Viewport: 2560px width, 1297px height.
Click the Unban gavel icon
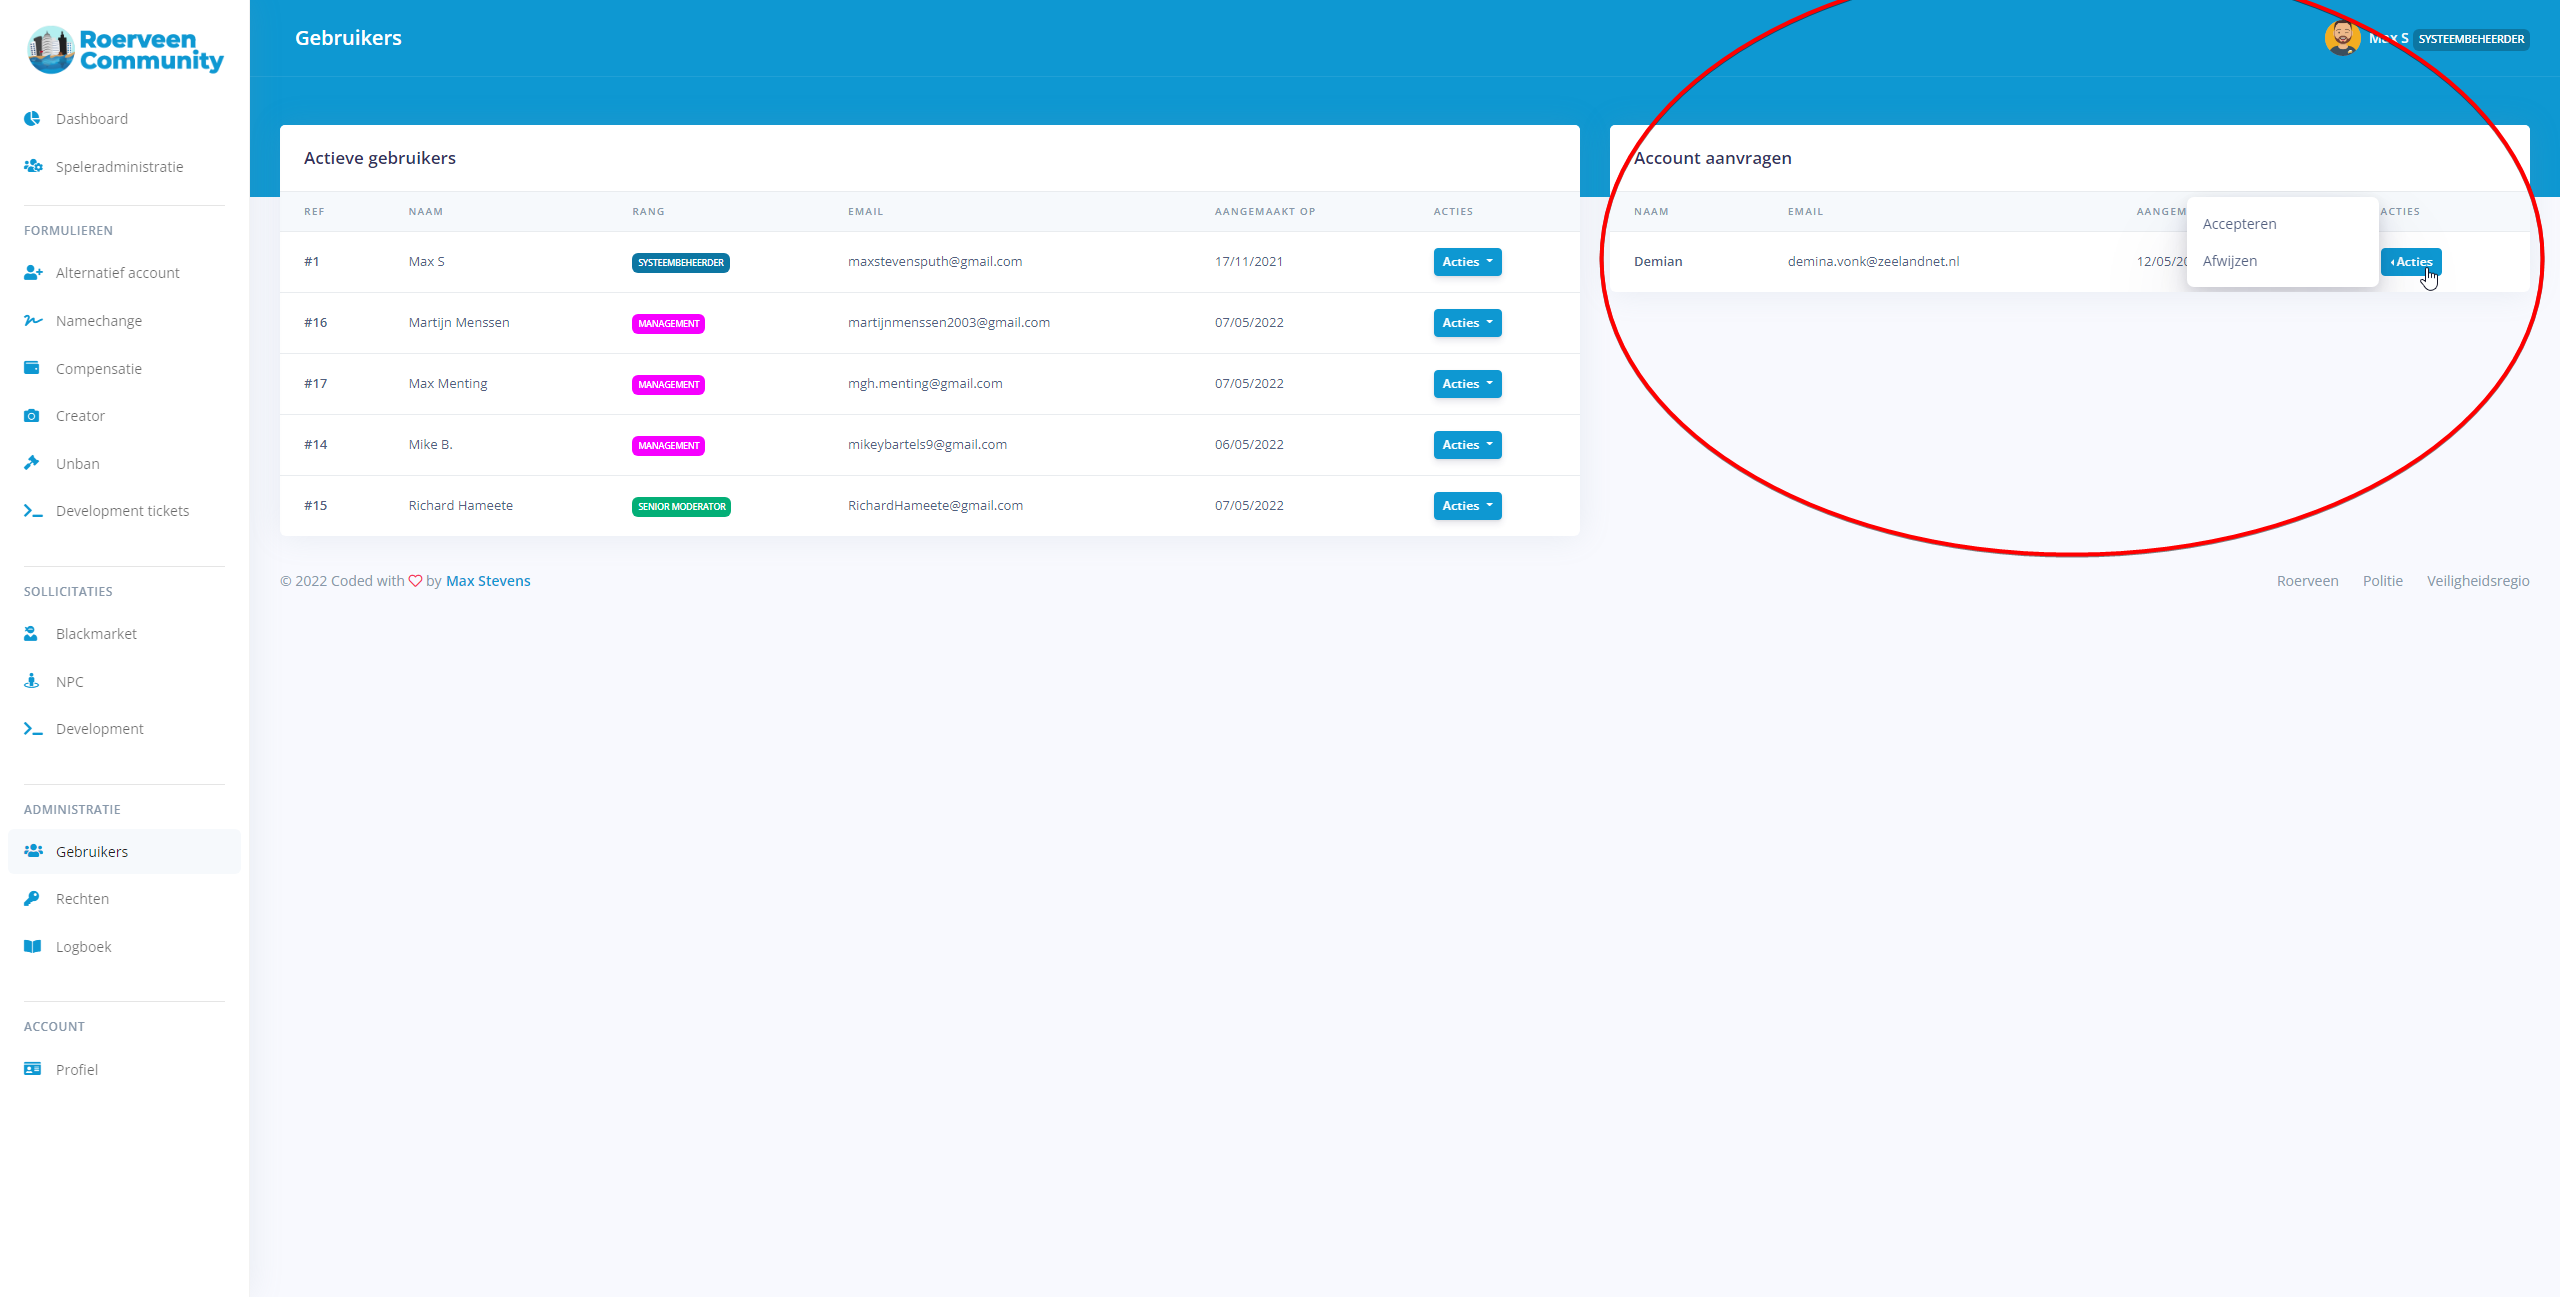32,463
